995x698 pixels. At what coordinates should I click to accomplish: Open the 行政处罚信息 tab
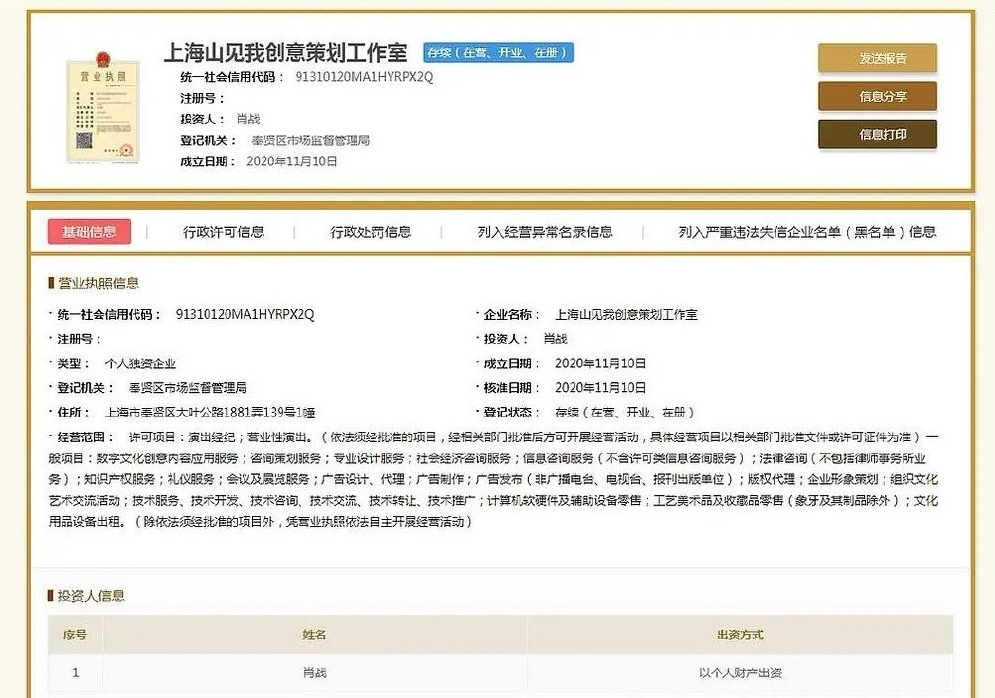click(x=371, y=231)
